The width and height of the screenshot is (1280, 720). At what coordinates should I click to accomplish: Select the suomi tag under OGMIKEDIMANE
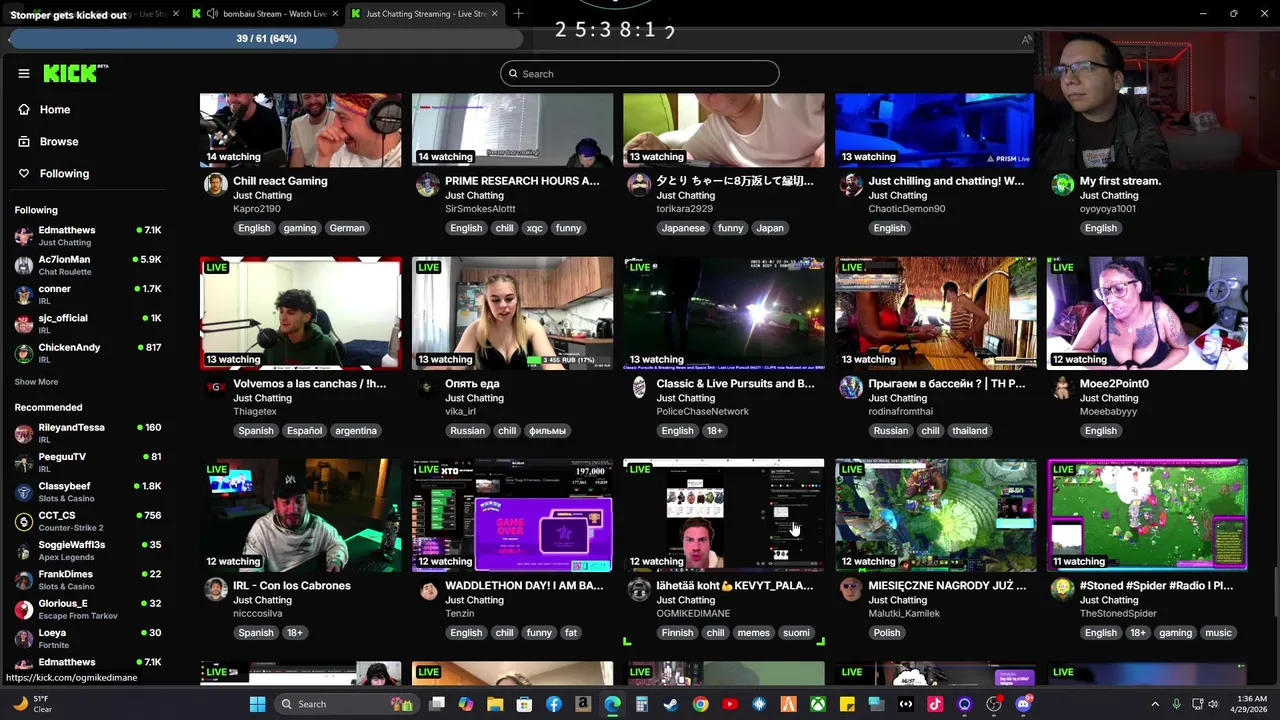(797, 633)
